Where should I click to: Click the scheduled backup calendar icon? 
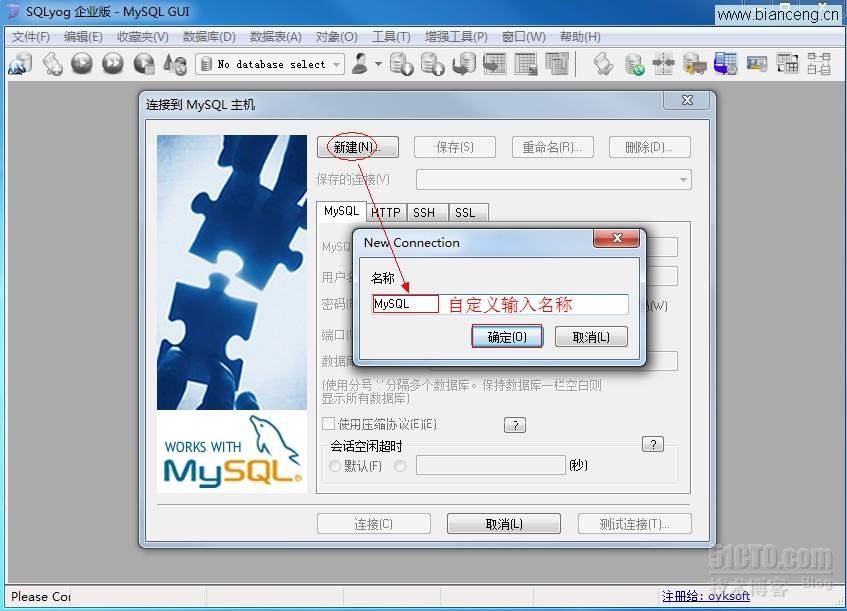tap(725, 64)
